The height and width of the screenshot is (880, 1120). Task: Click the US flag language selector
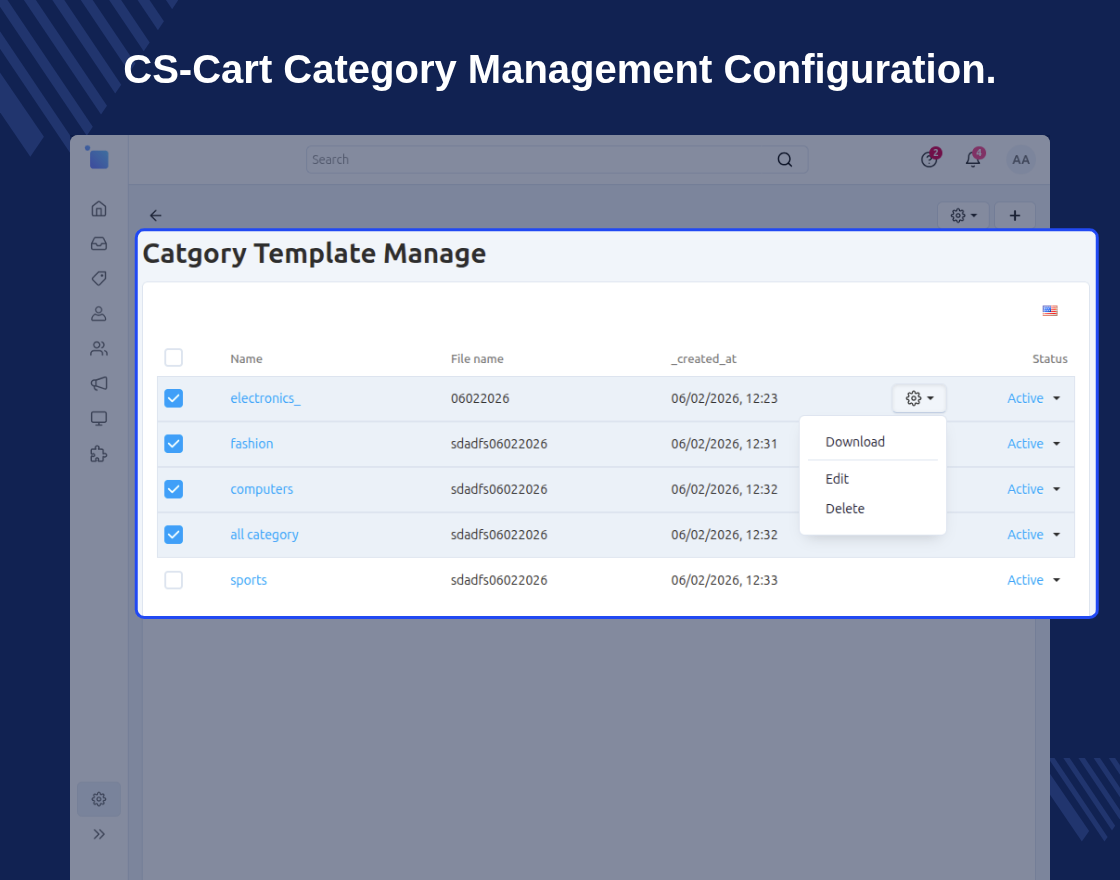[1049, 310]
